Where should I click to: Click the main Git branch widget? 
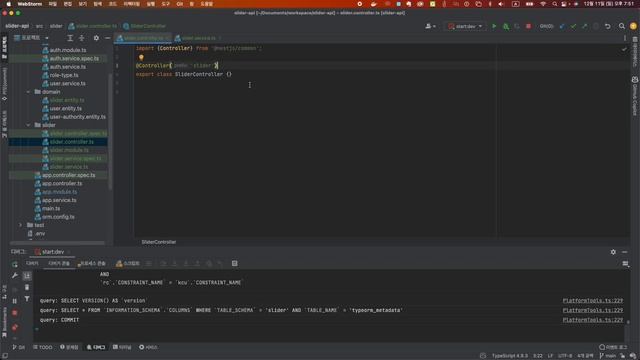pyautogui.click(x=608, y=356)
